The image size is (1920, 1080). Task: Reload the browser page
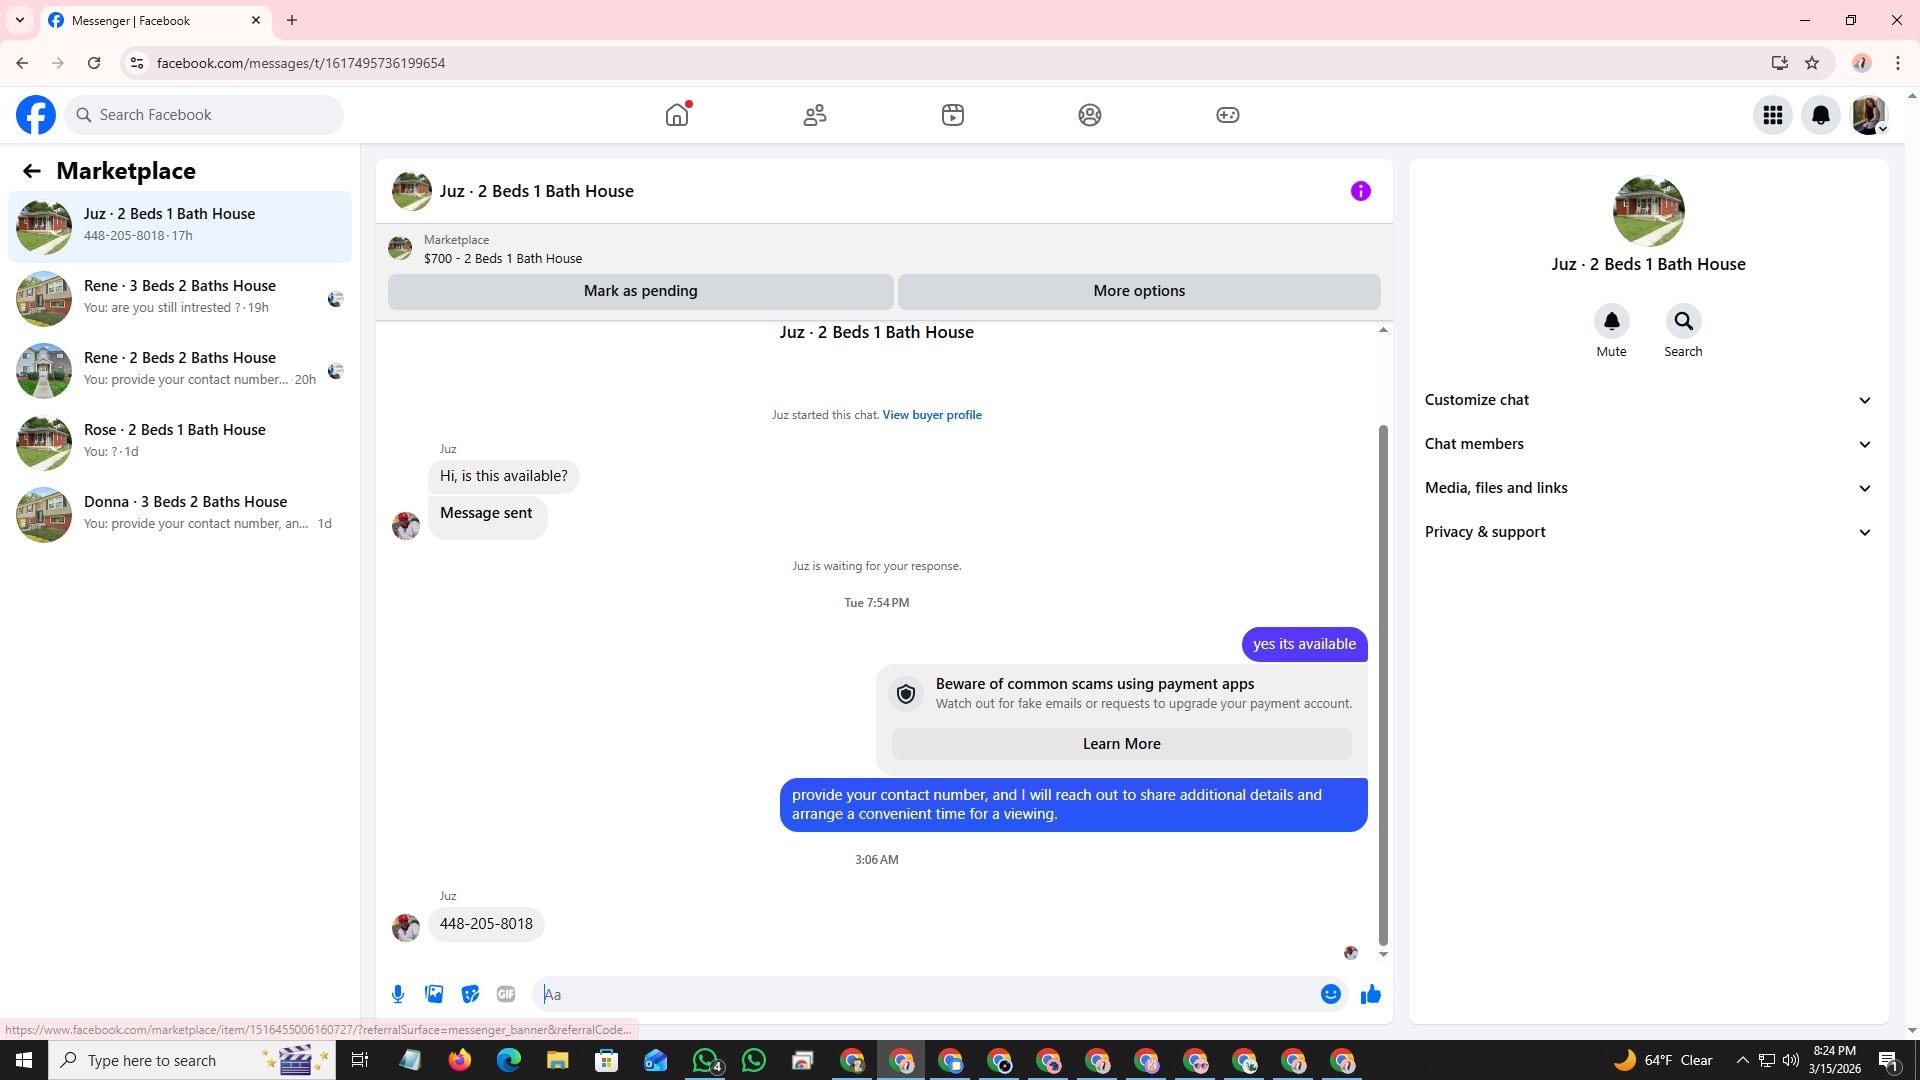(x=94, y=63)
